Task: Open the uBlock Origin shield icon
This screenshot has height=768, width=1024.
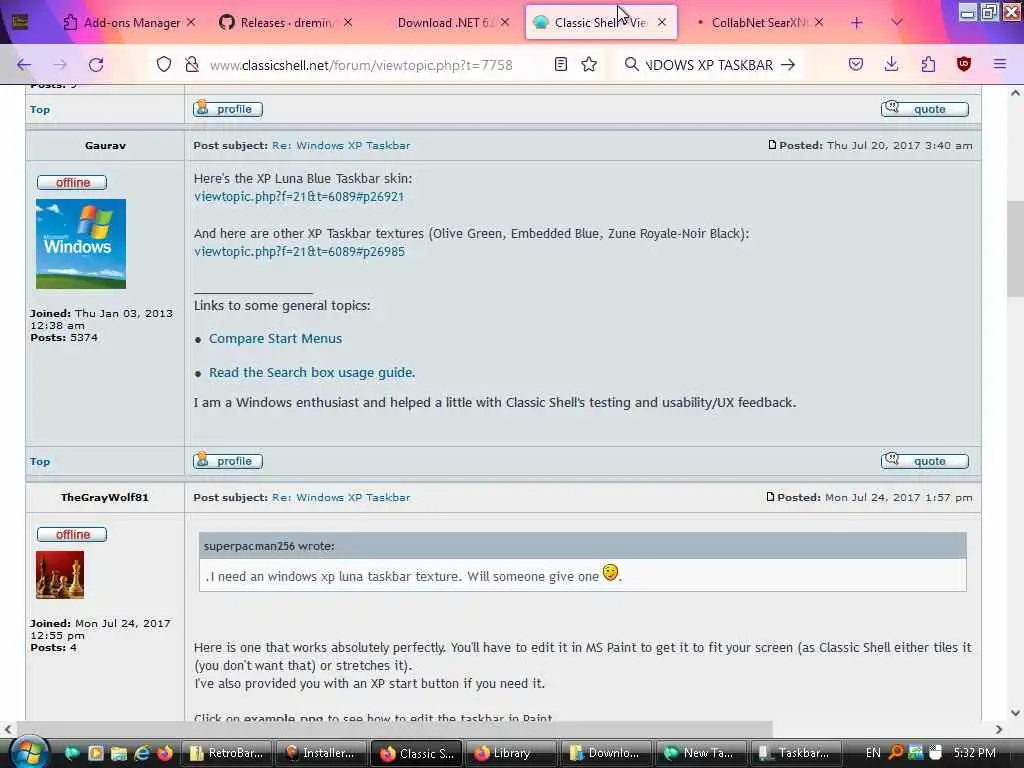Action: coord(964,64)
